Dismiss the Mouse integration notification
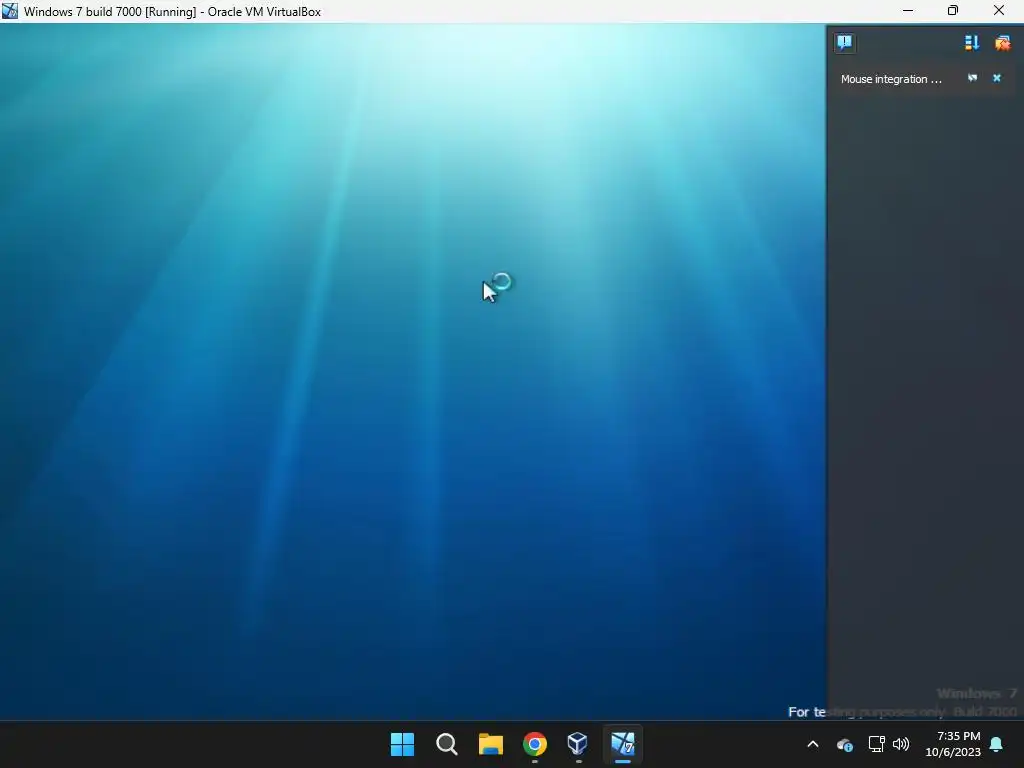1024x768 pixels. tap(997, 78)
